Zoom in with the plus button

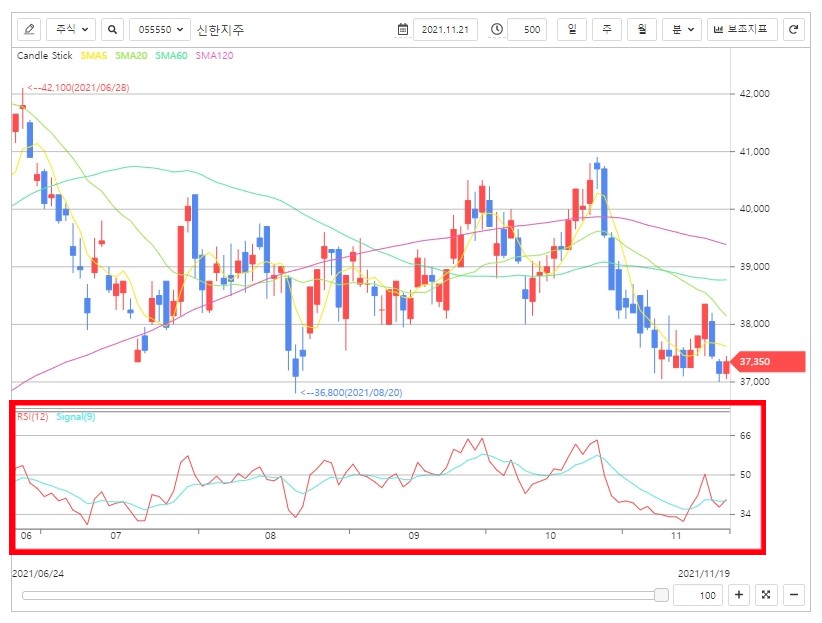(x=739, y=595)
